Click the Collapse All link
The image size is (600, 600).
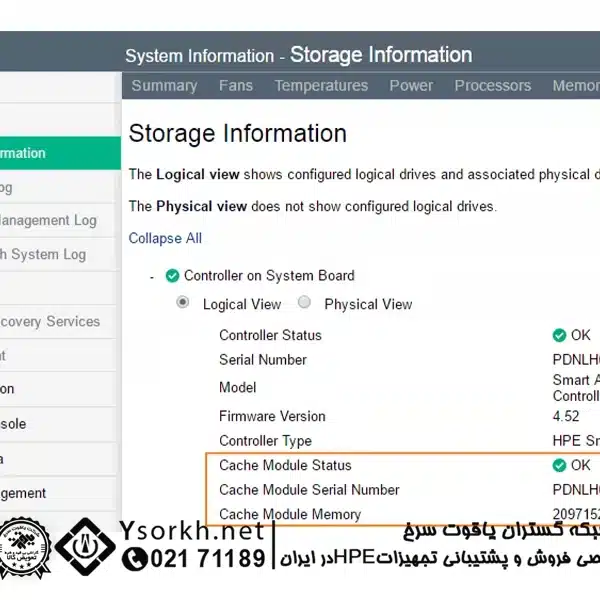[165, 238]
